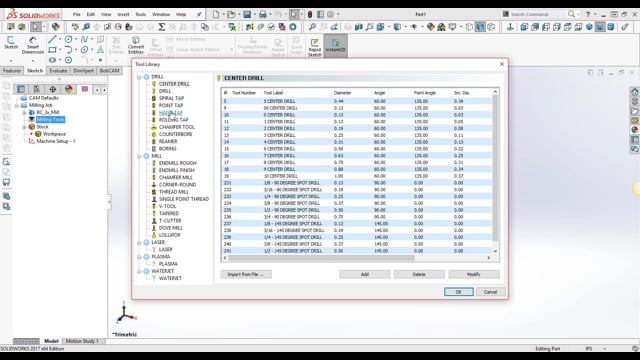The height and width of the screenshot is (360, 640).
Task: Click the Modify button in Tool Library
Action: click(x=473, y=274)
